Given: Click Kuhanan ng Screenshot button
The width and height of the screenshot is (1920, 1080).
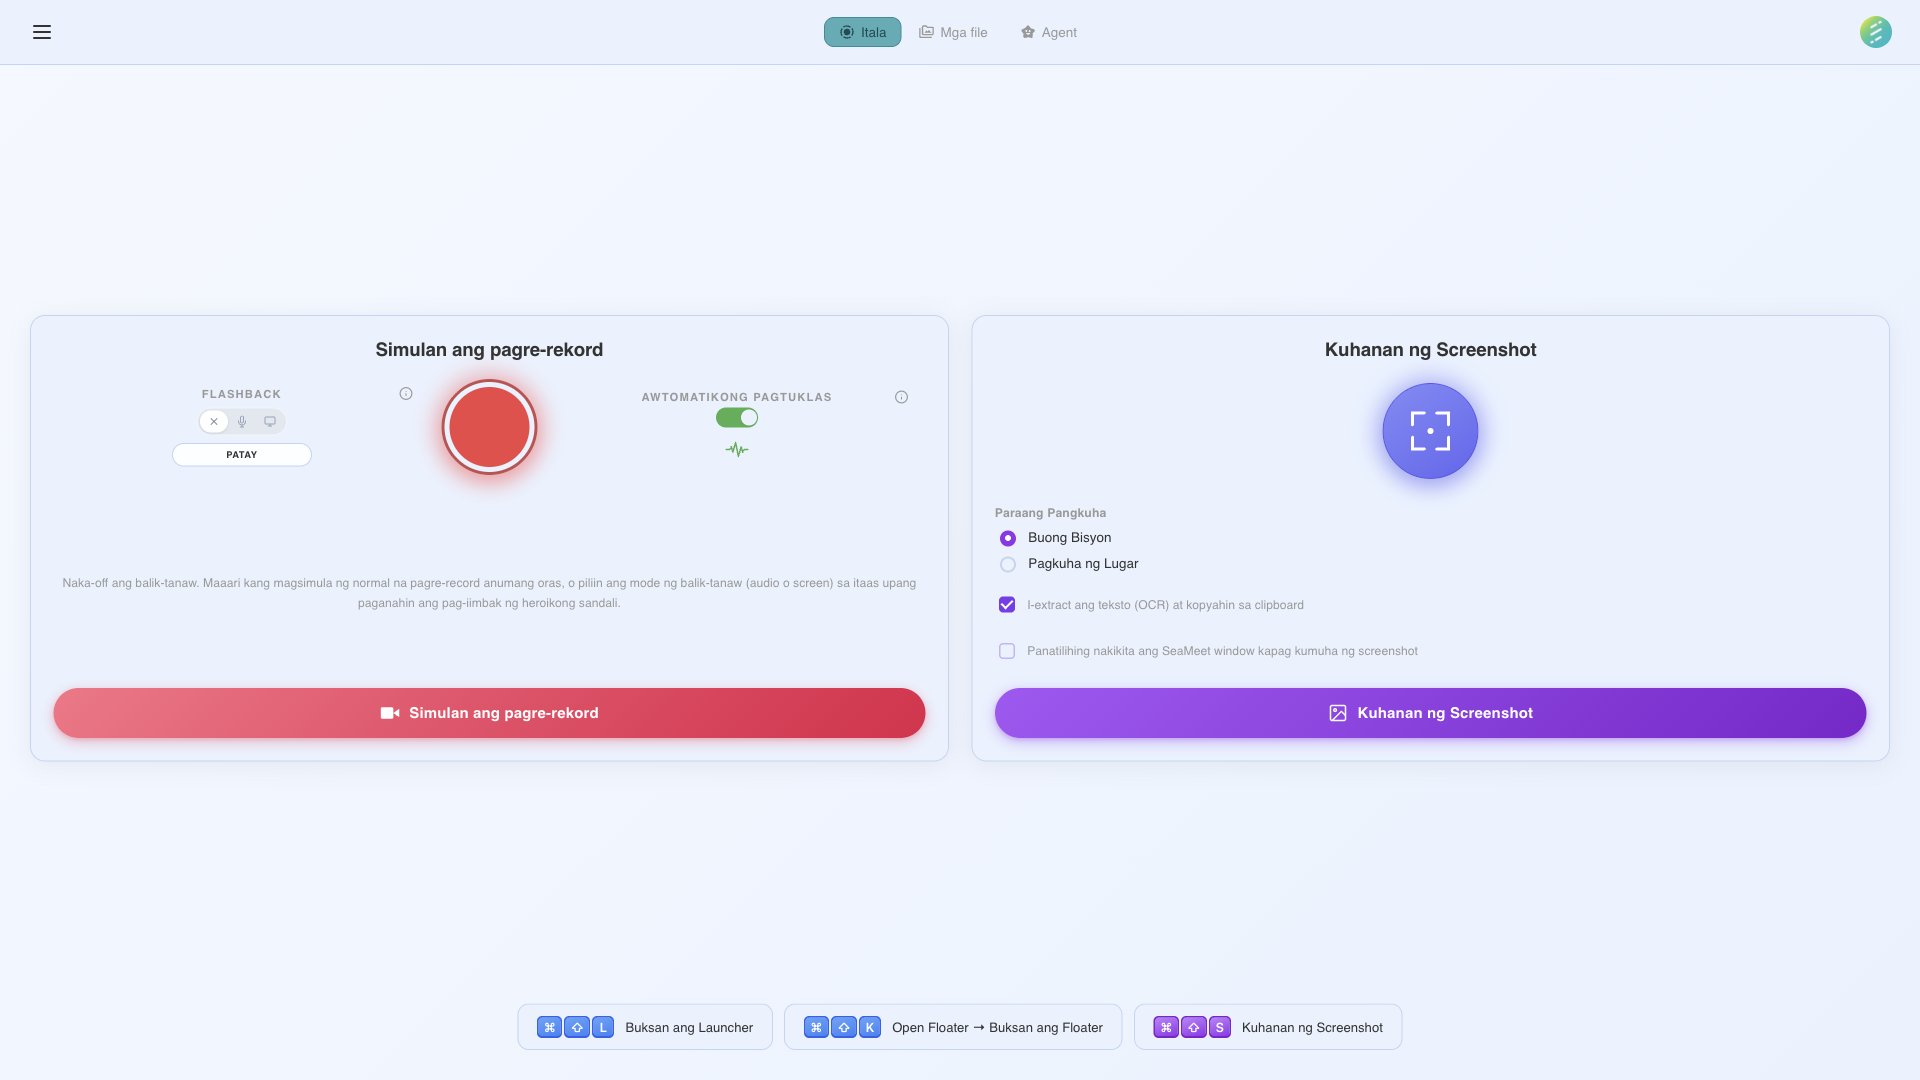Looking at the screenshot, I should 1429,713.
